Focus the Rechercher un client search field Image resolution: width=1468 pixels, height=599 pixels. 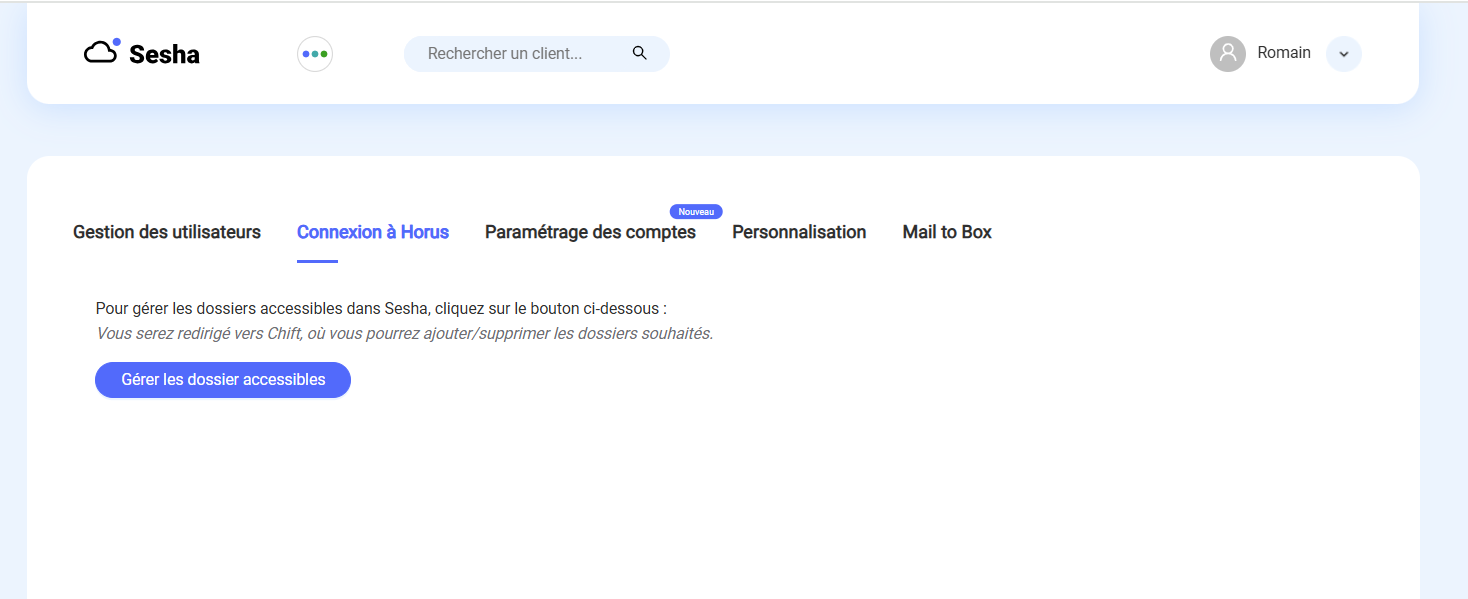click(x=537, y=54)
